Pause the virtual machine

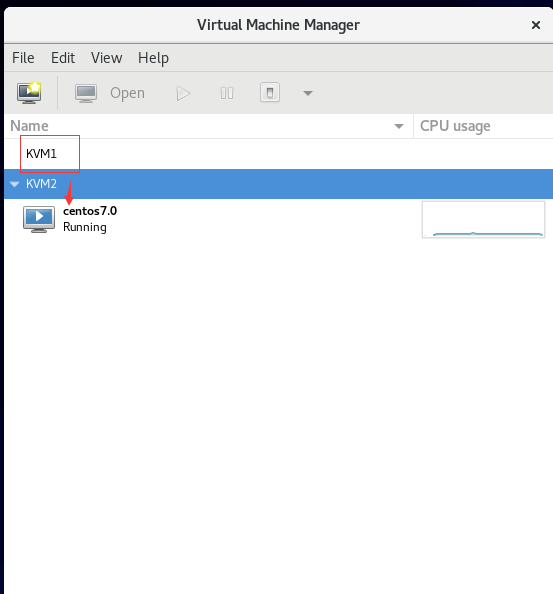pyautogui.click(x=227, y=93)
